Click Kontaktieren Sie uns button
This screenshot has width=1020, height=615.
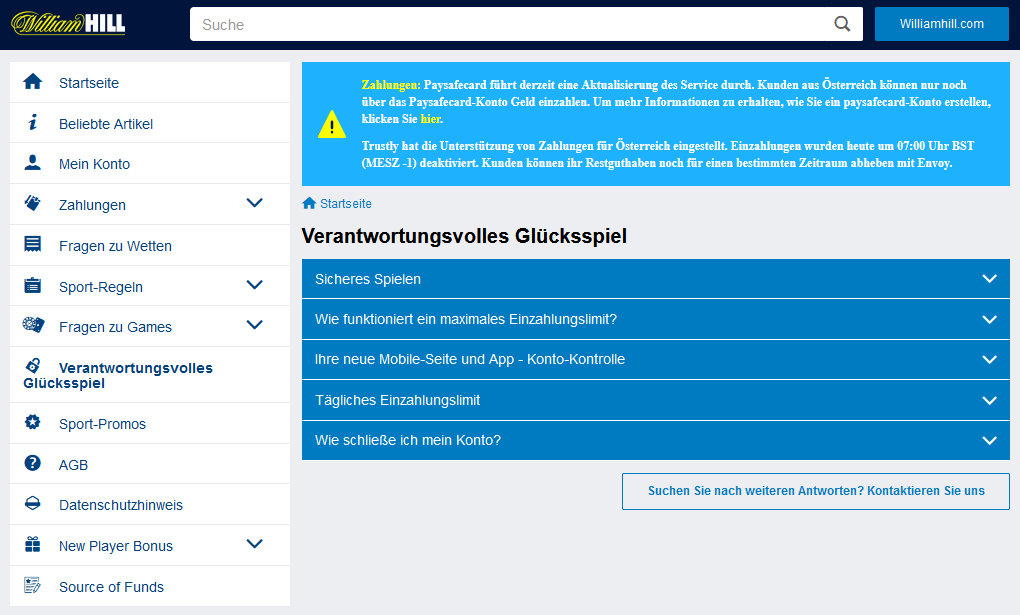816,491
